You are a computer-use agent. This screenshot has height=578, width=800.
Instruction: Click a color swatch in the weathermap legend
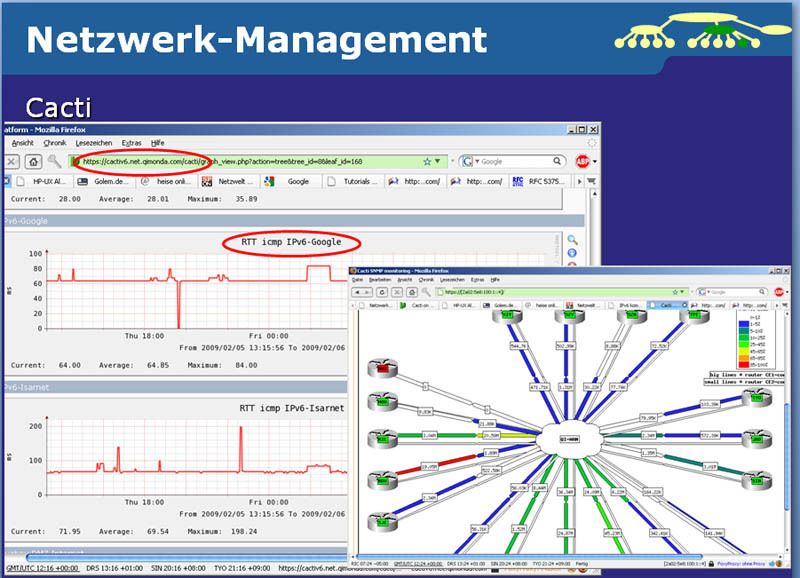(x=744, y=324)
